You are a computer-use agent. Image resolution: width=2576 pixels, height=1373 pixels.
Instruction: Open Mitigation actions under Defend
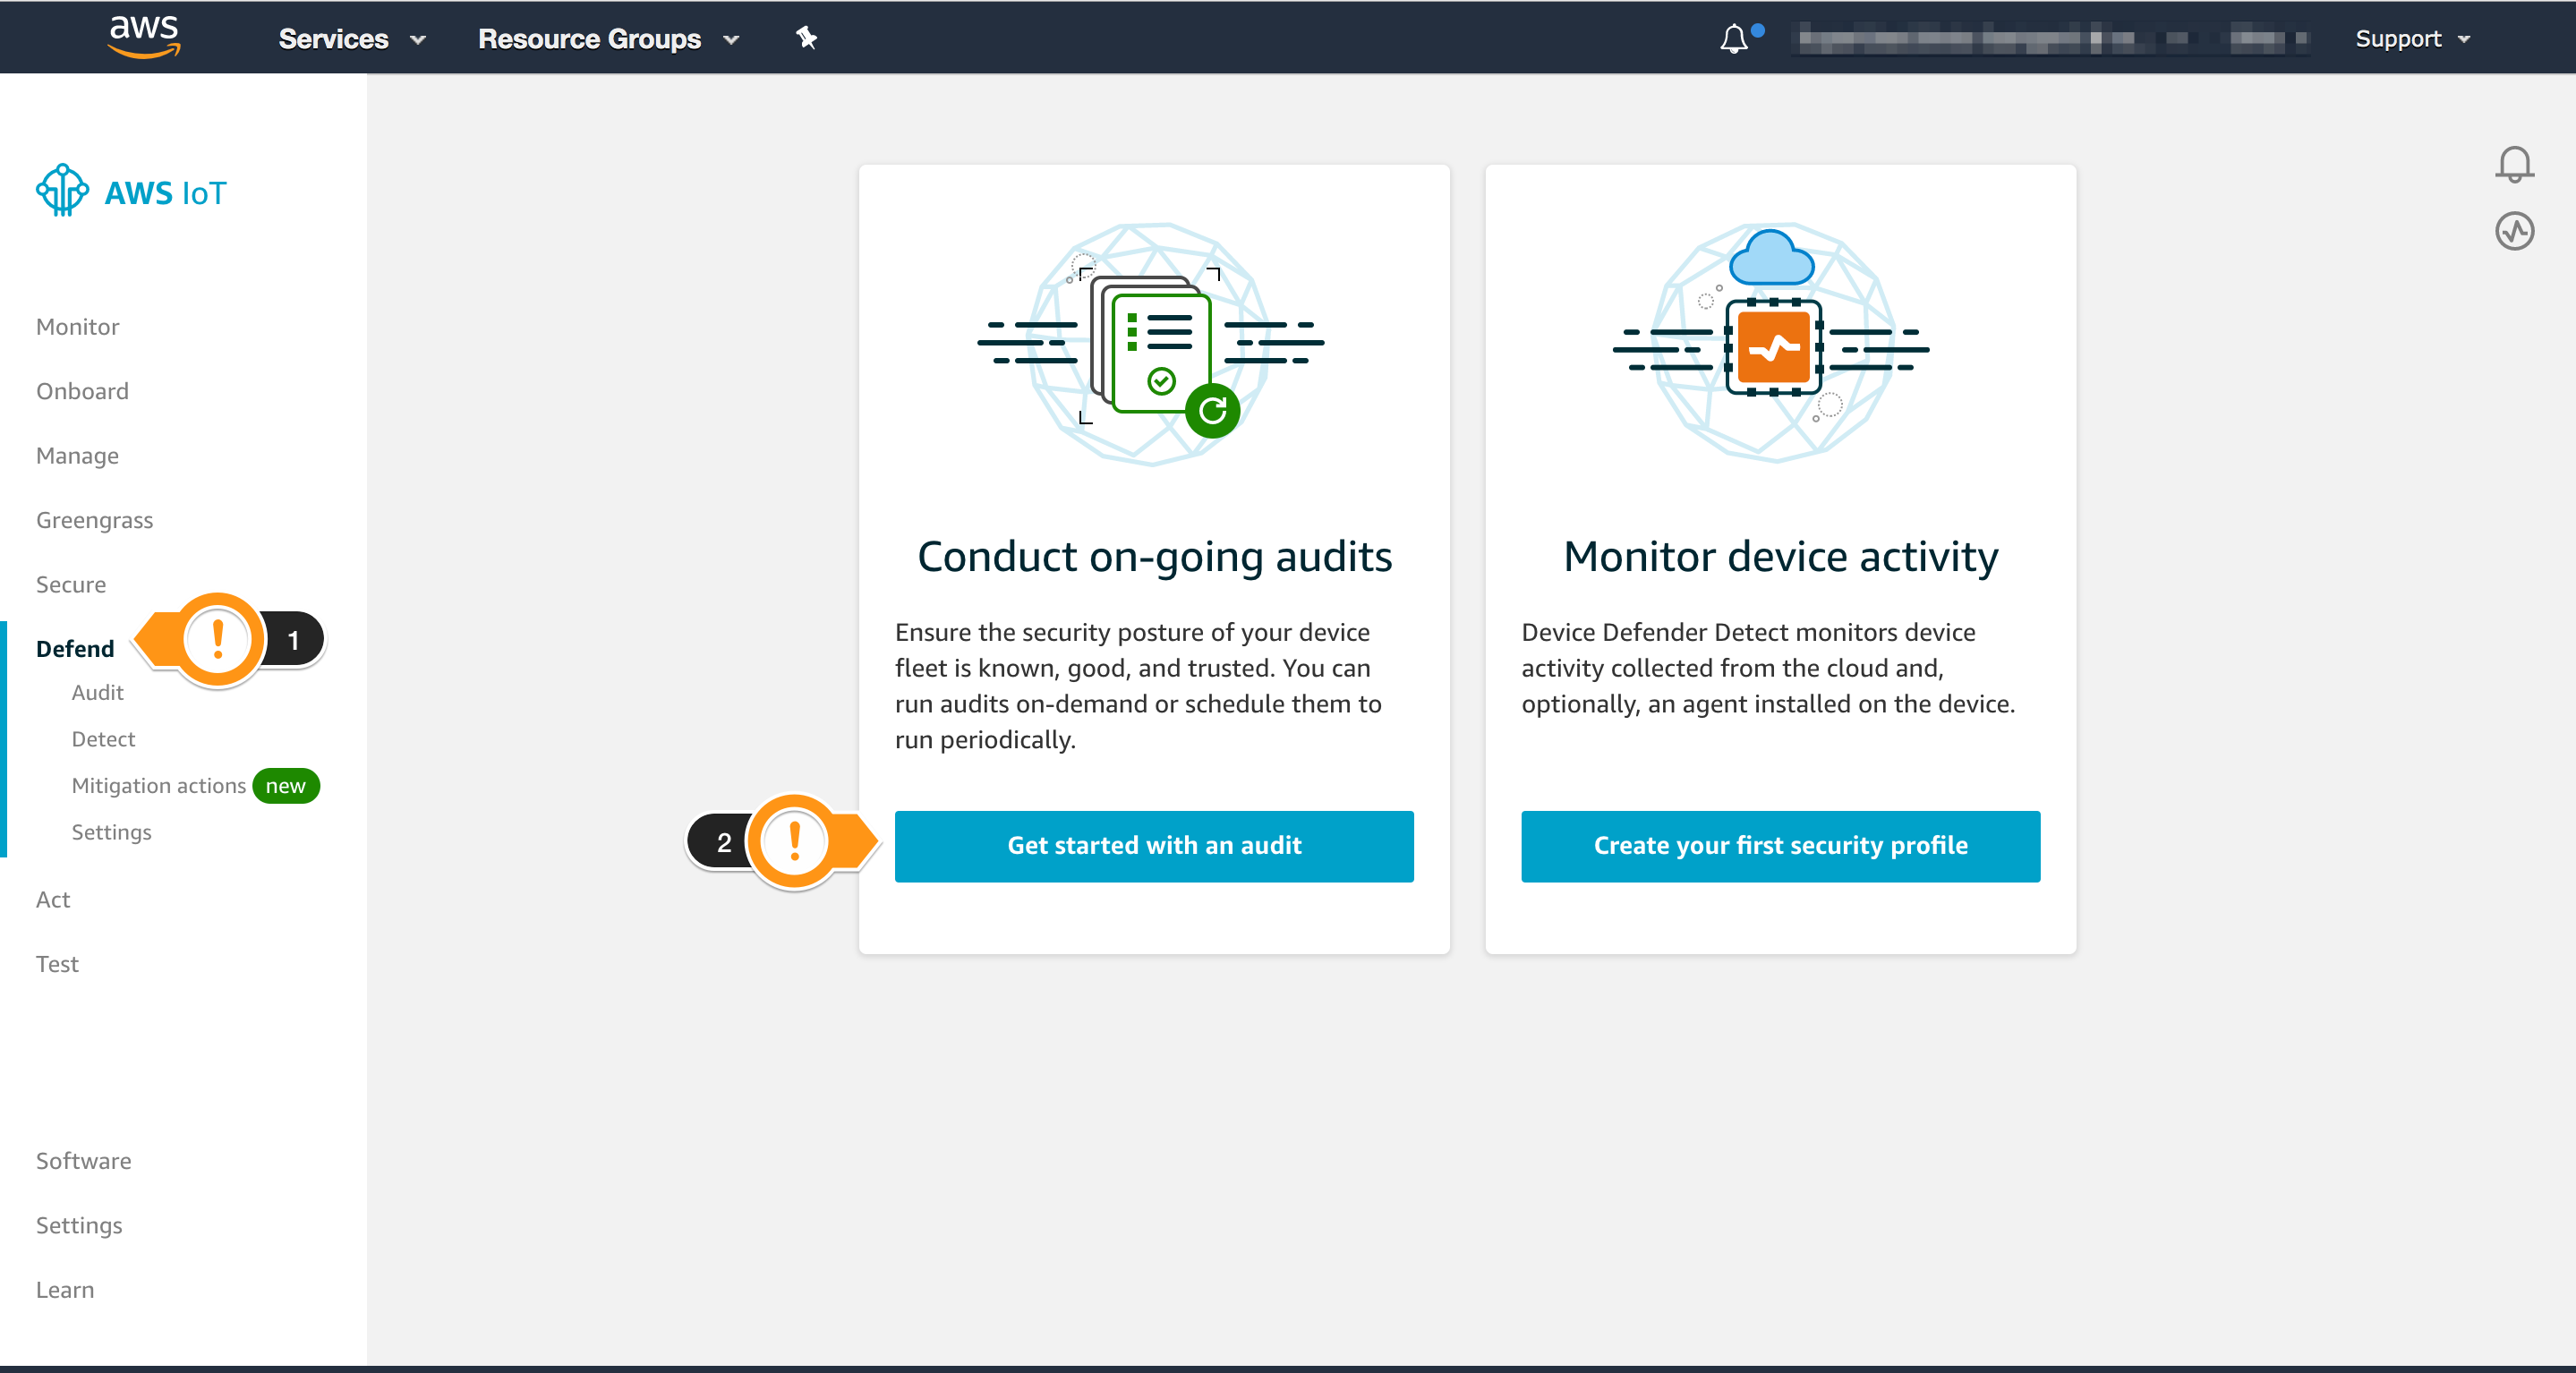click(x=159, y=786)
